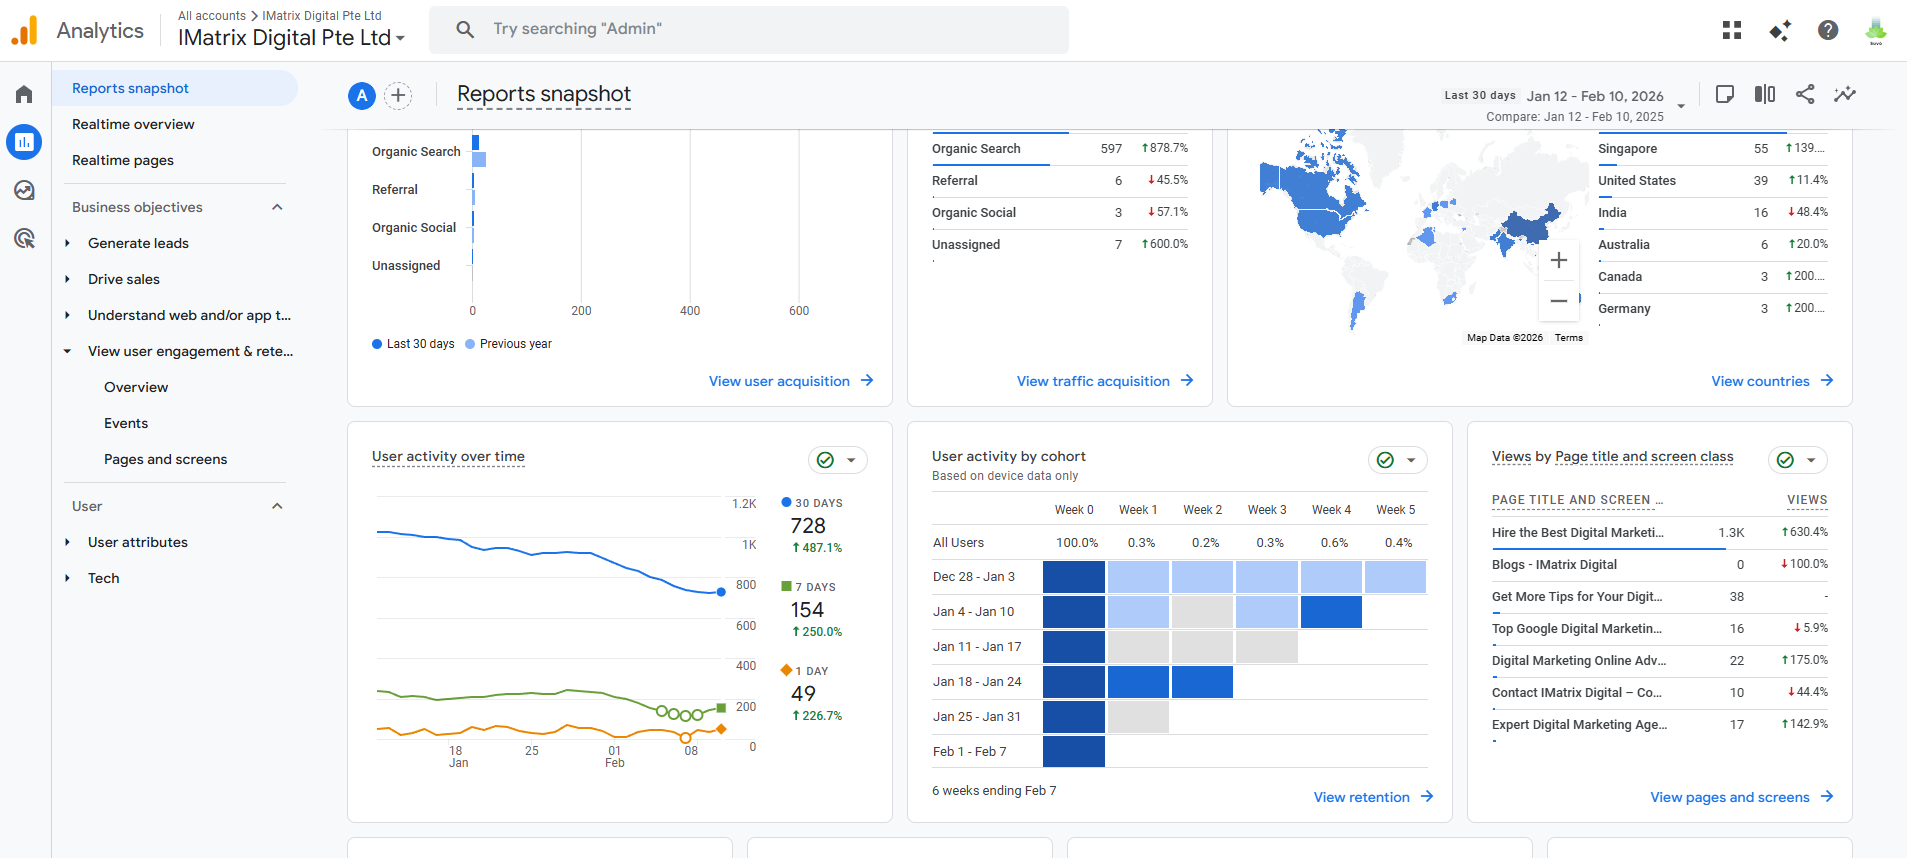Open the Google apps grid icon

(x=1732, y=30)
